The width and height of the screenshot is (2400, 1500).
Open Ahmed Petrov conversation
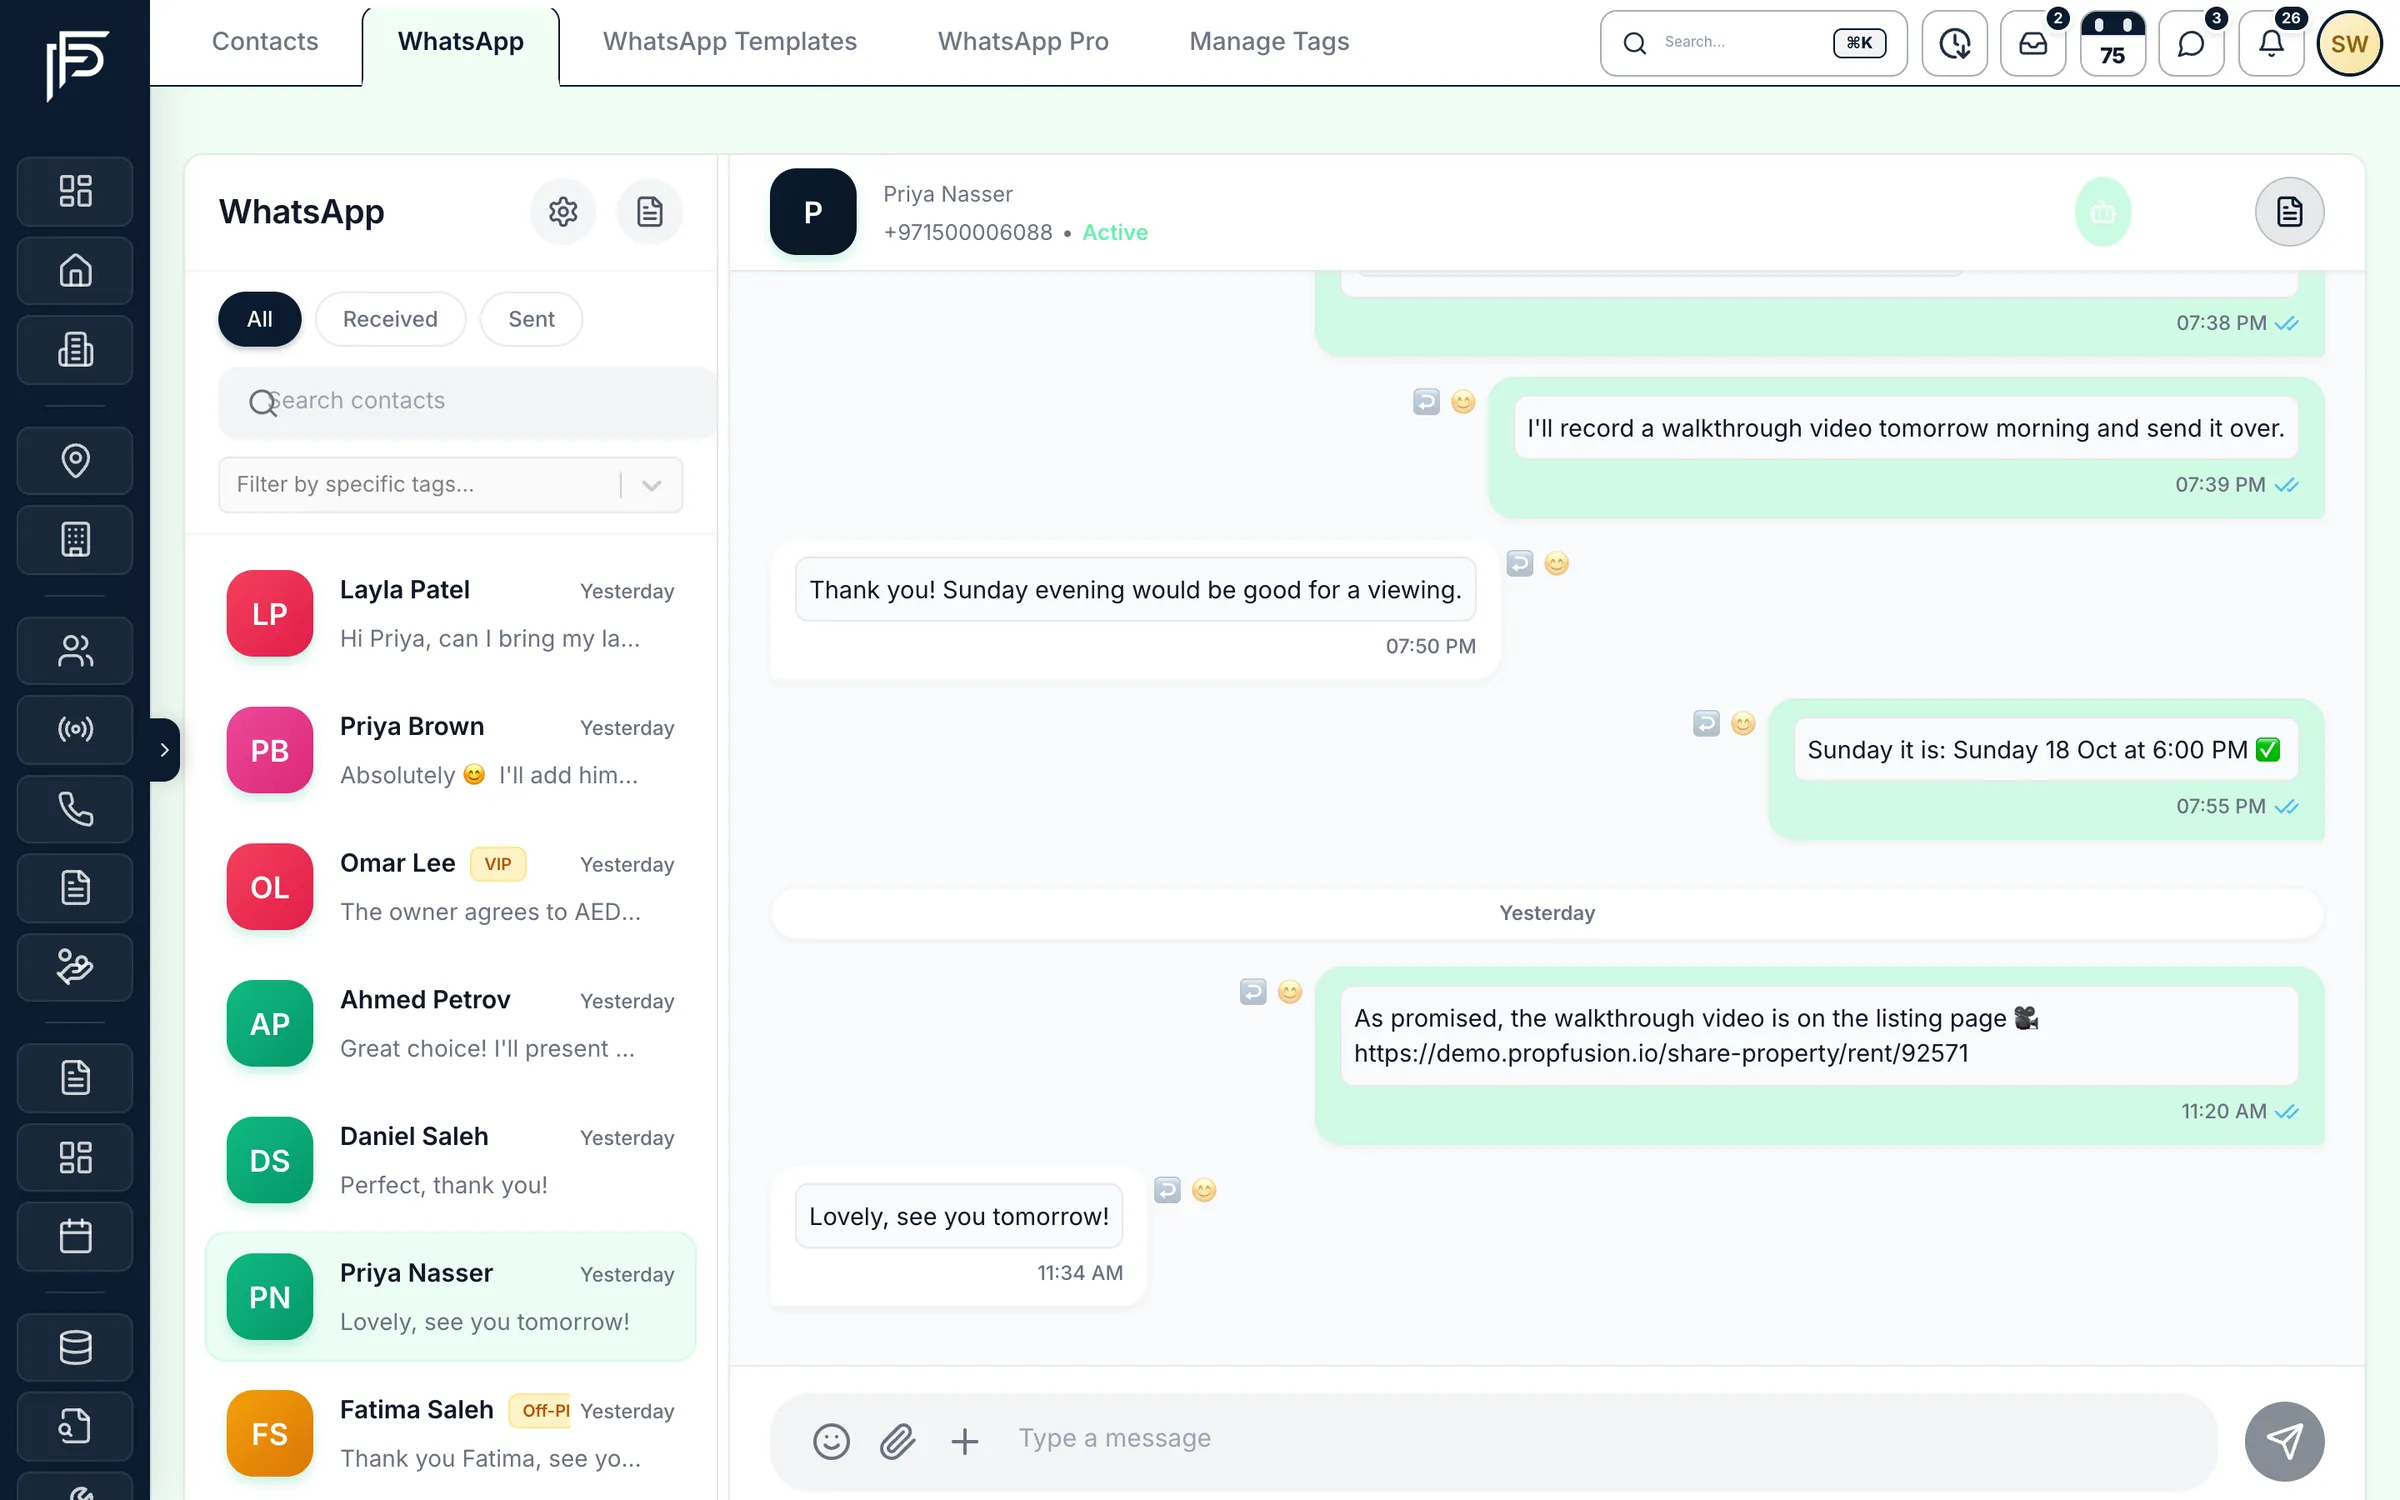(451, 1024)
